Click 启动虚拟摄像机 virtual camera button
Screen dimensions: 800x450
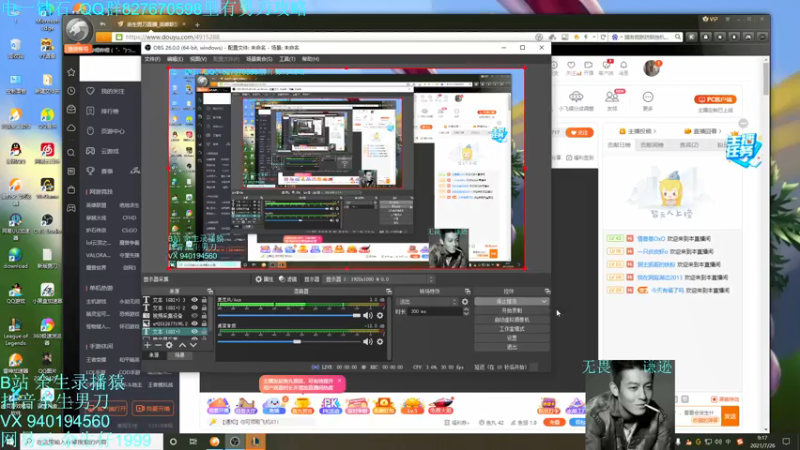(x=512, y=319)
